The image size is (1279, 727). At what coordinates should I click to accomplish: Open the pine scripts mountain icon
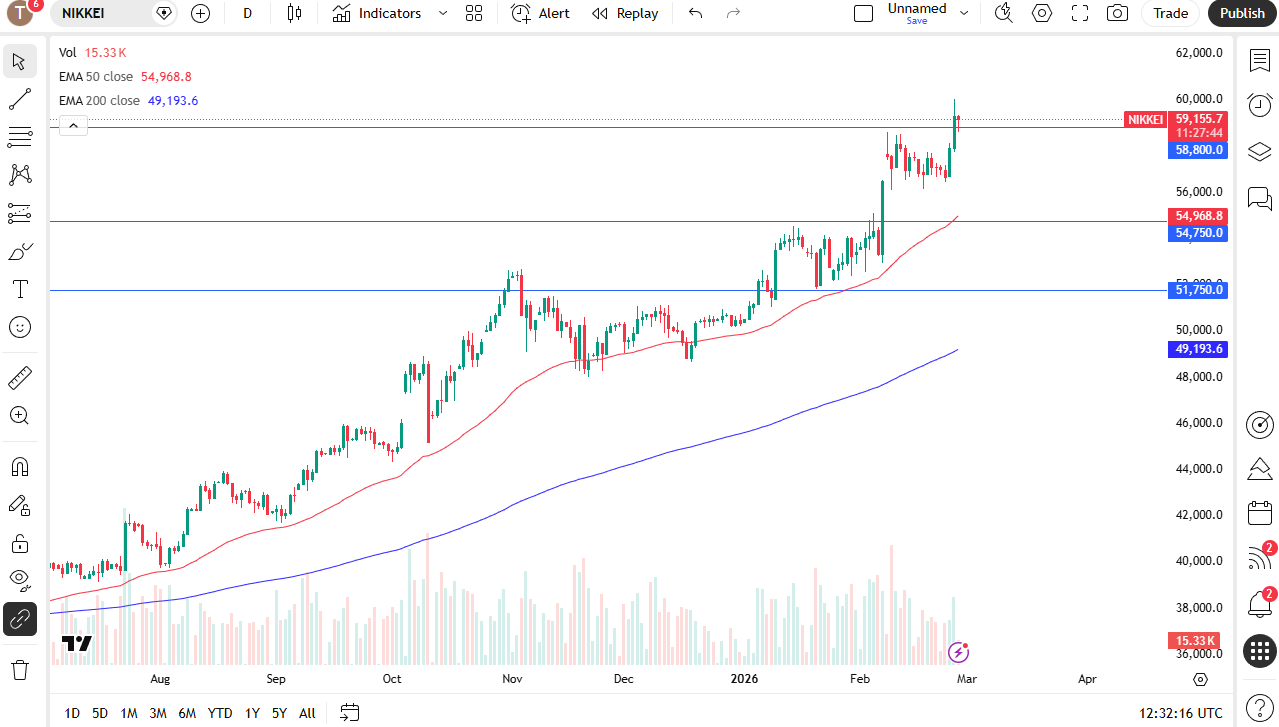pos(1259,469)
